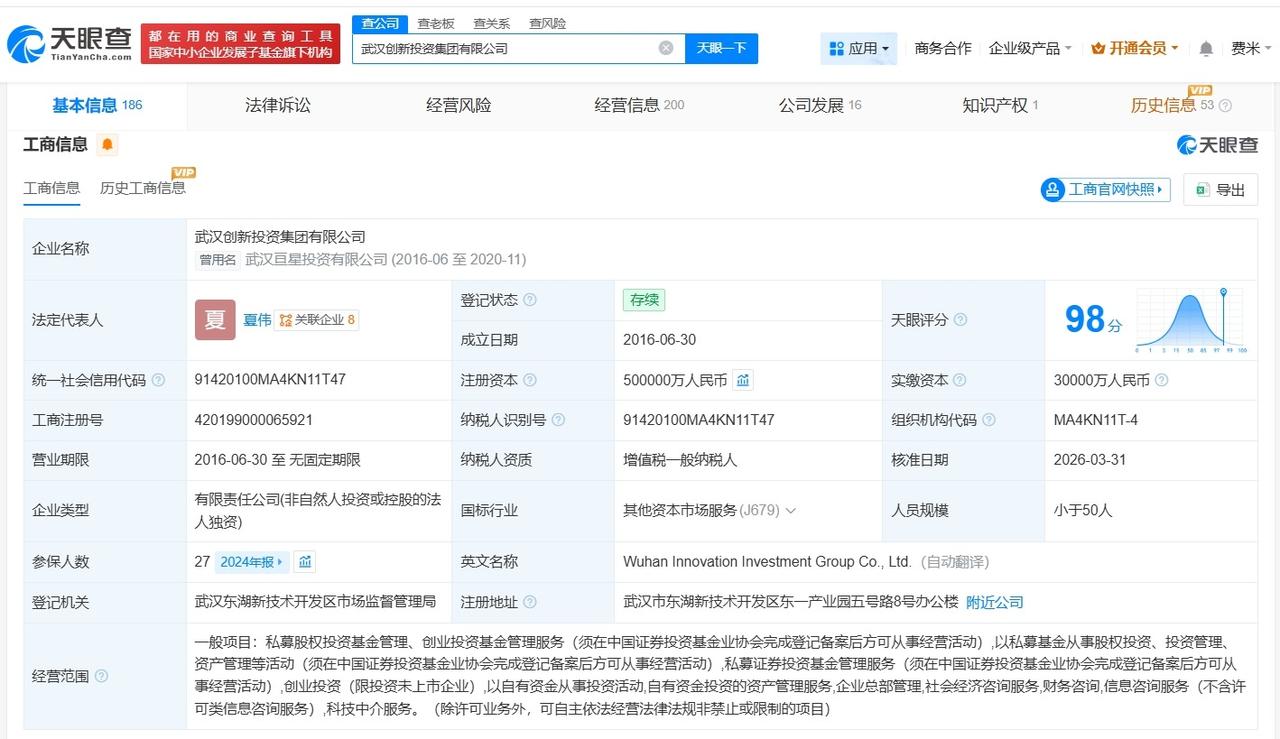This screenshot has width=1280, height=739.
Task: Switch to the 查关系 search mode
Action: tap(491, 23)
